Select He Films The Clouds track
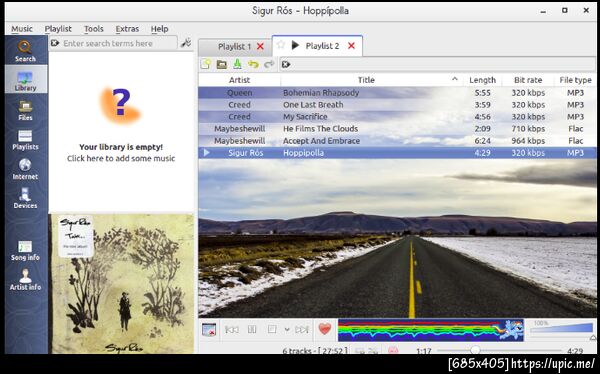This screenshot has height=374, width=600. [397, 129]
